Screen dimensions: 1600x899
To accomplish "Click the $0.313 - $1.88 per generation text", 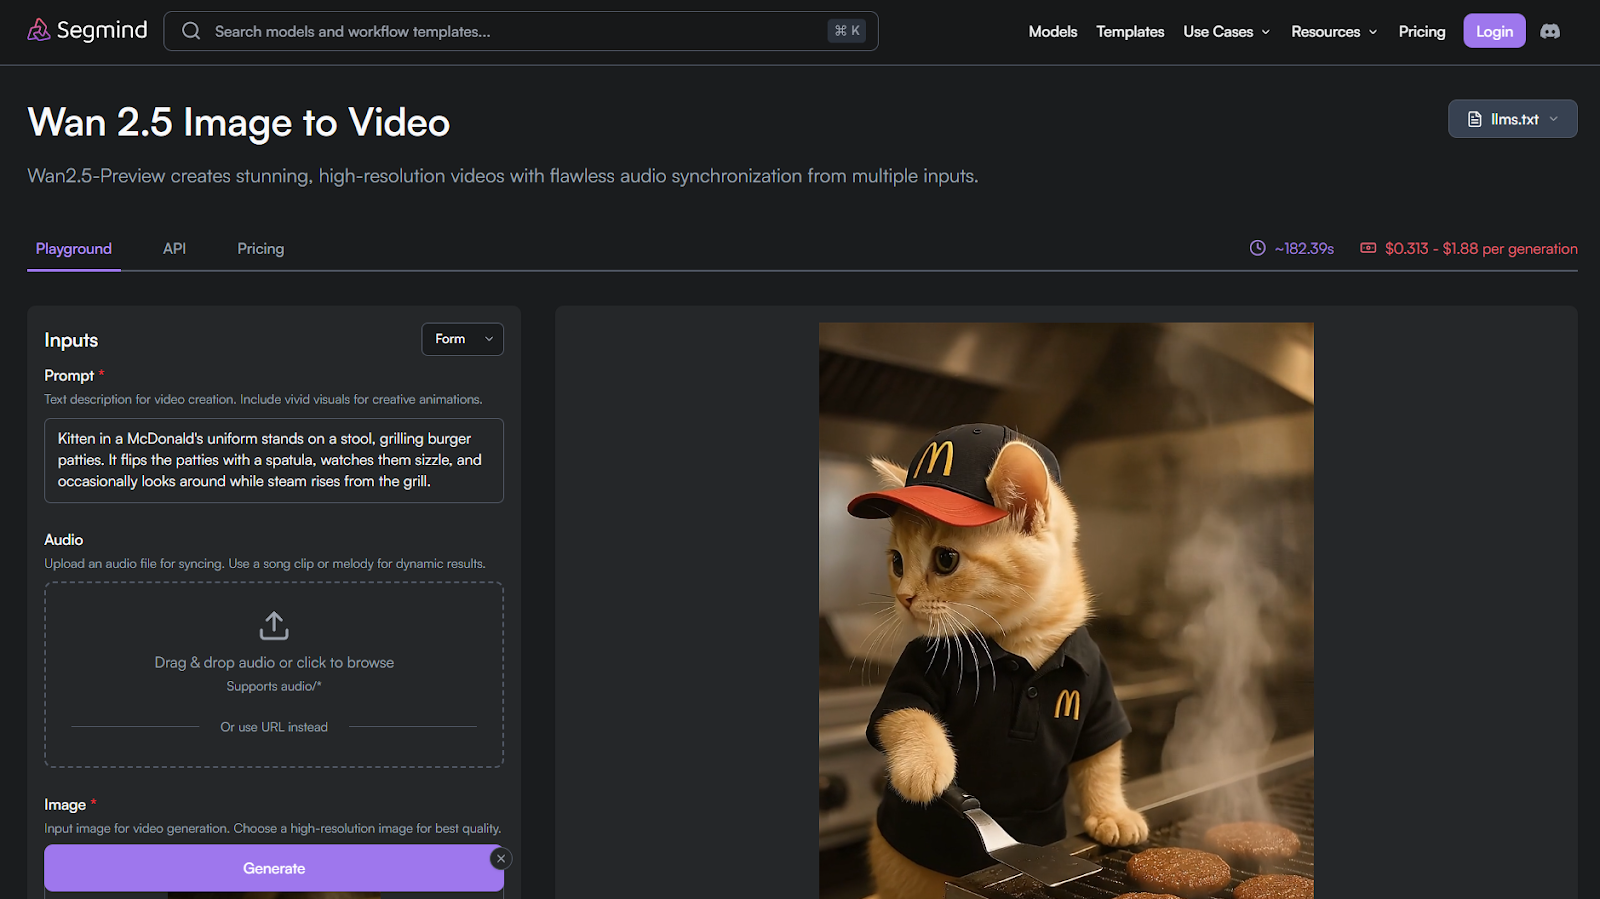I will 1481,249.
